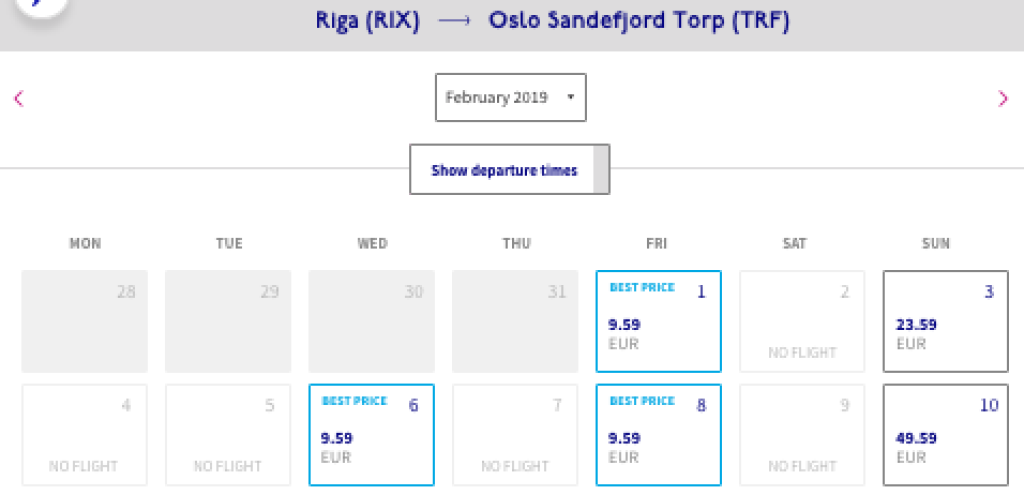Click the greyed-out January 28 cell
Image resolution: width=1024 pixels, height=495 pixels.
pos(84,320)
